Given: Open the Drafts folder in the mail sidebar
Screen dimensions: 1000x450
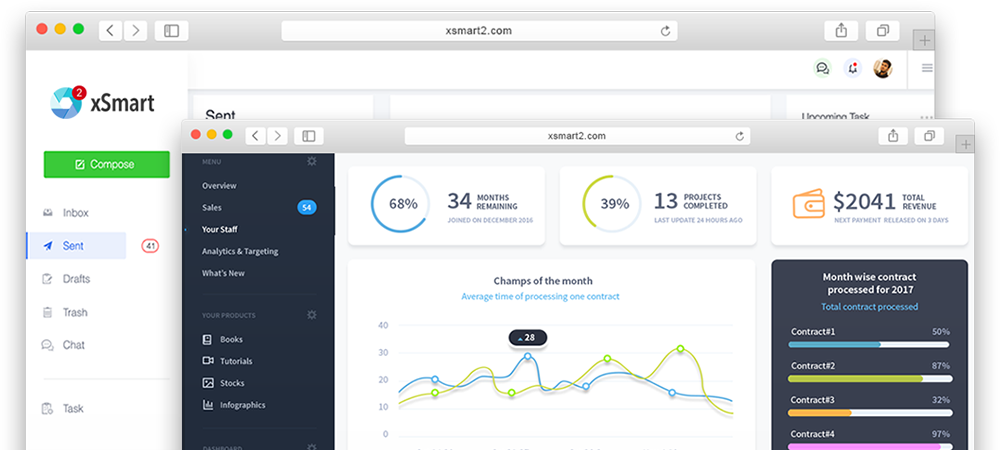Looking at the screenshot, I should tap(75, 279).
